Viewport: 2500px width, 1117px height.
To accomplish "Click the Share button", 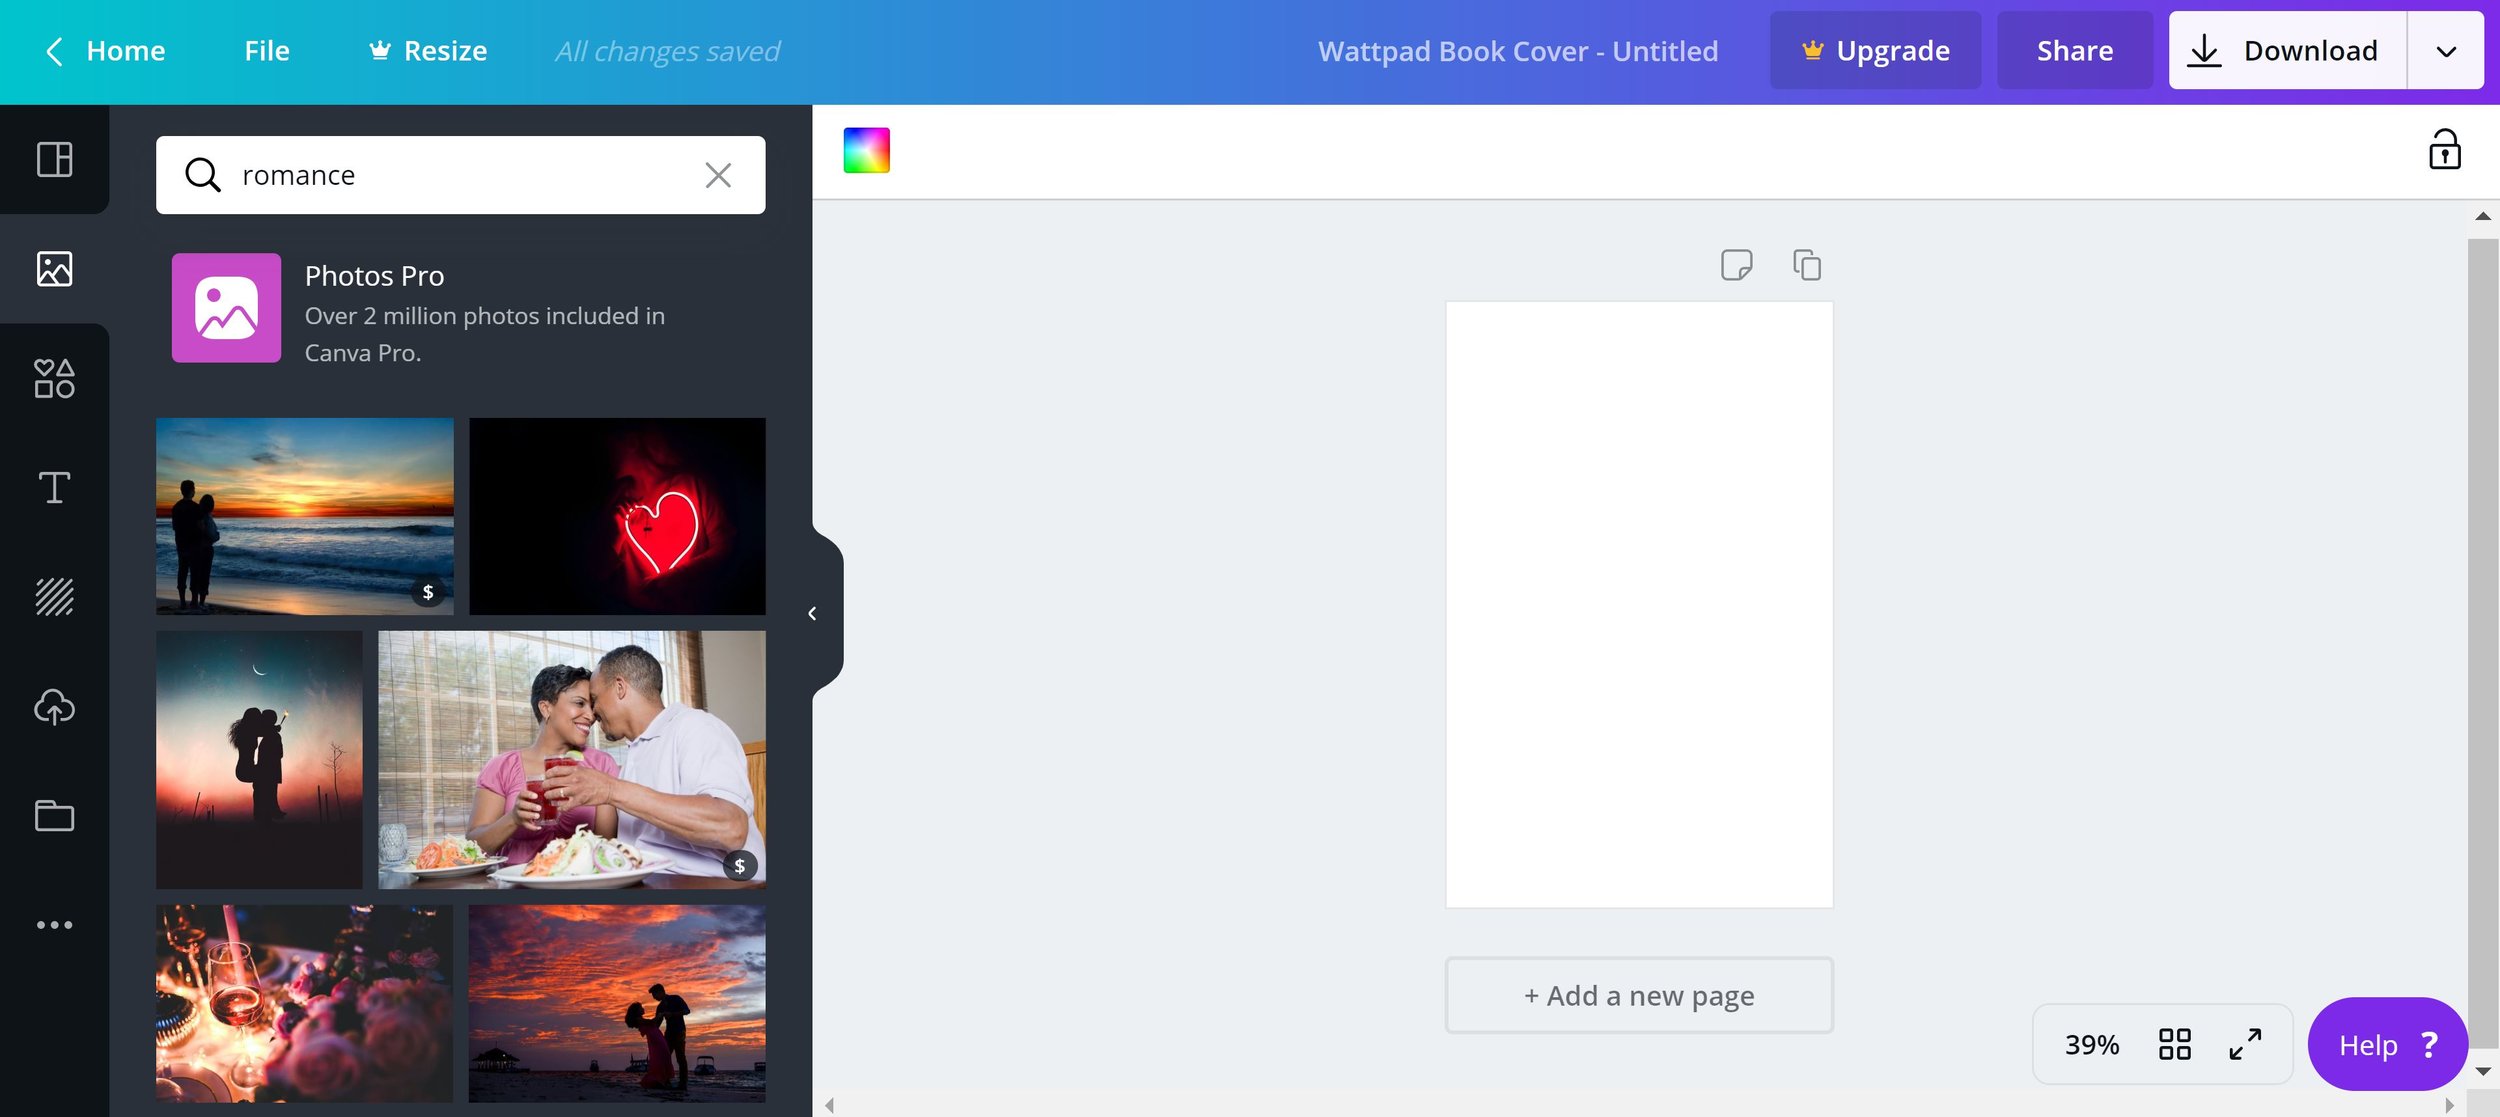I will [x=2075, y=51].
